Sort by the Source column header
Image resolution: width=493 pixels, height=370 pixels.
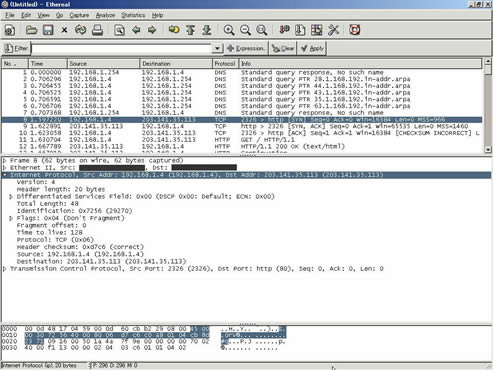coord(103,64)
